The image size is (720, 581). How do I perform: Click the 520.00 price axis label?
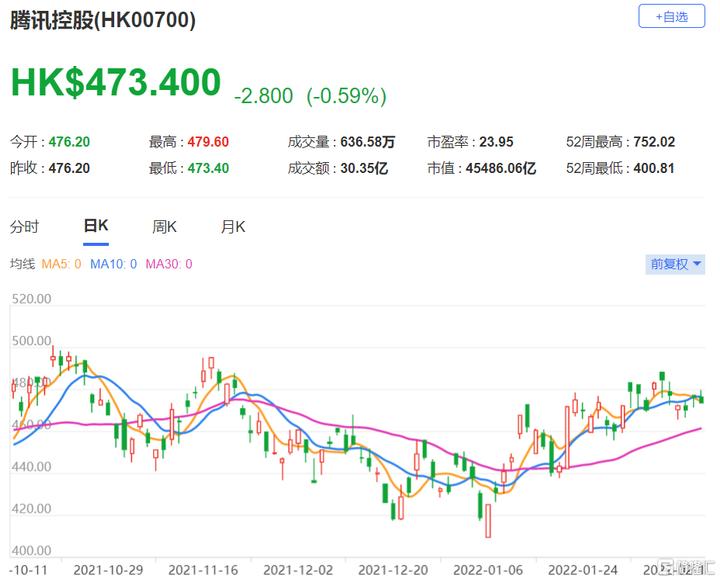coord(32,299)
